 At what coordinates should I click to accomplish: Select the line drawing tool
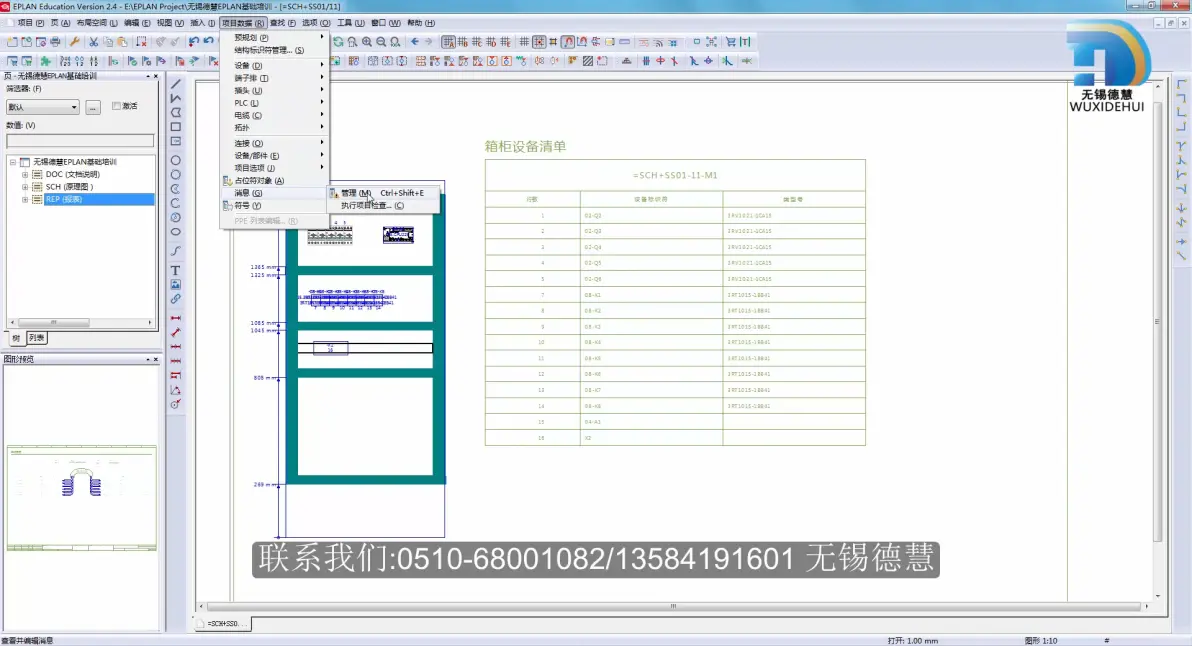[176, 84]
